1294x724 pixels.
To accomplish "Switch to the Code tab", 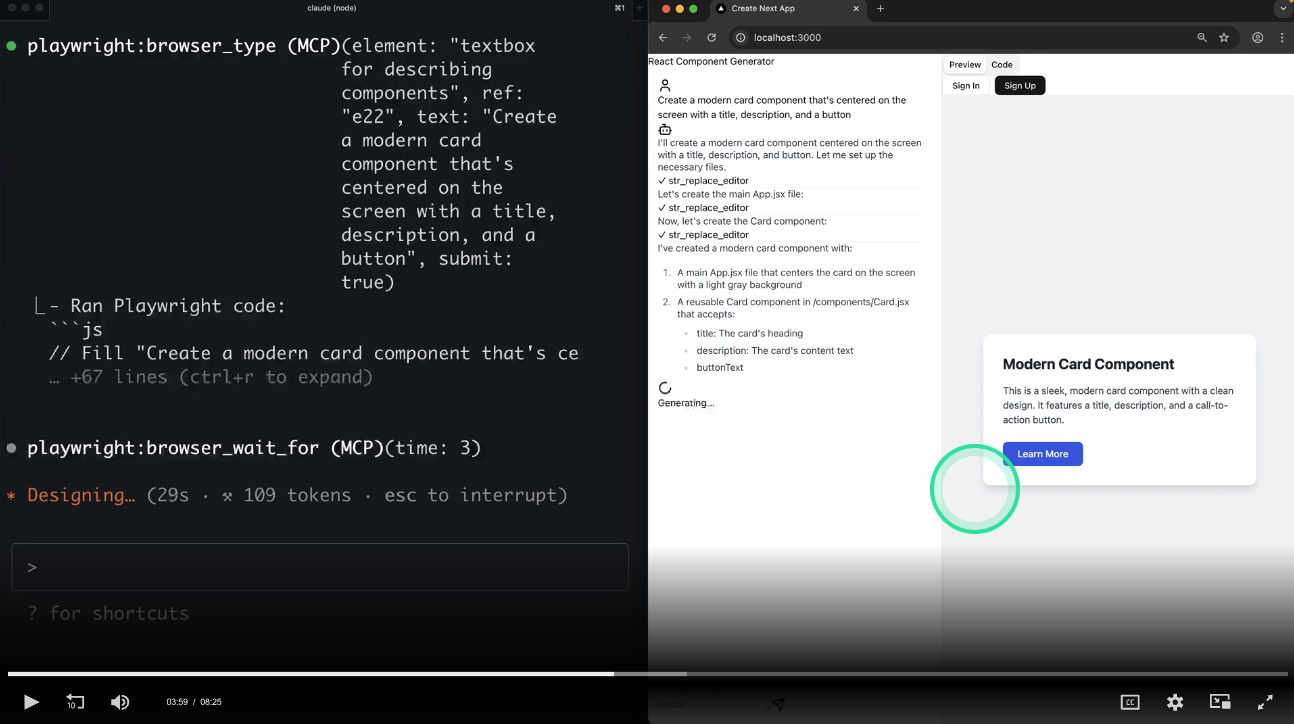I will click(x=1002, y=65).
